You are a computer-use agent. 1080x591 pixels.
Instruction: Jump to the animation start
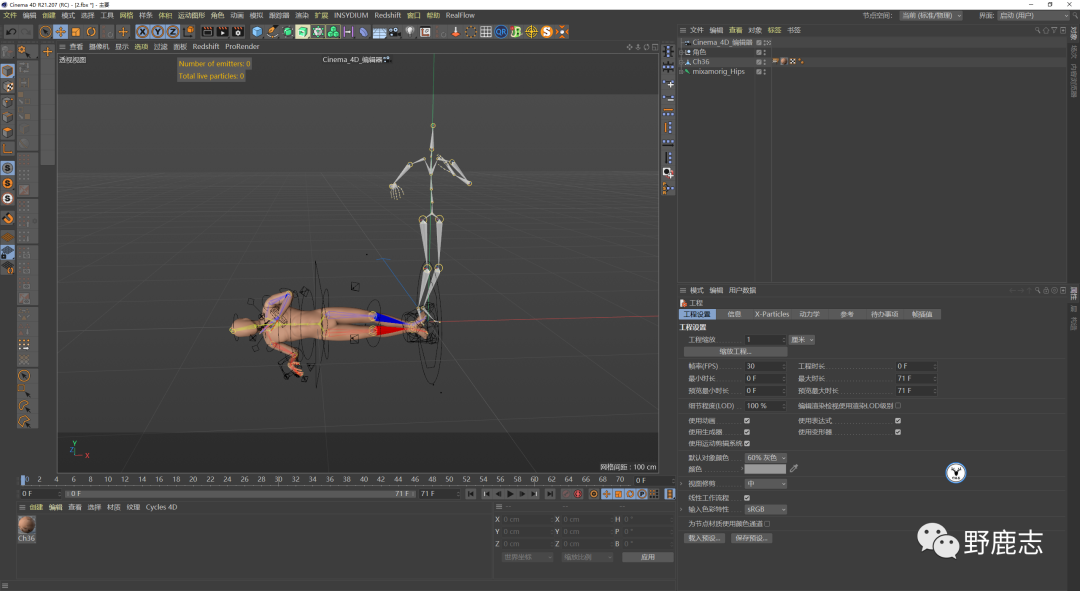(x=471, y=494)
